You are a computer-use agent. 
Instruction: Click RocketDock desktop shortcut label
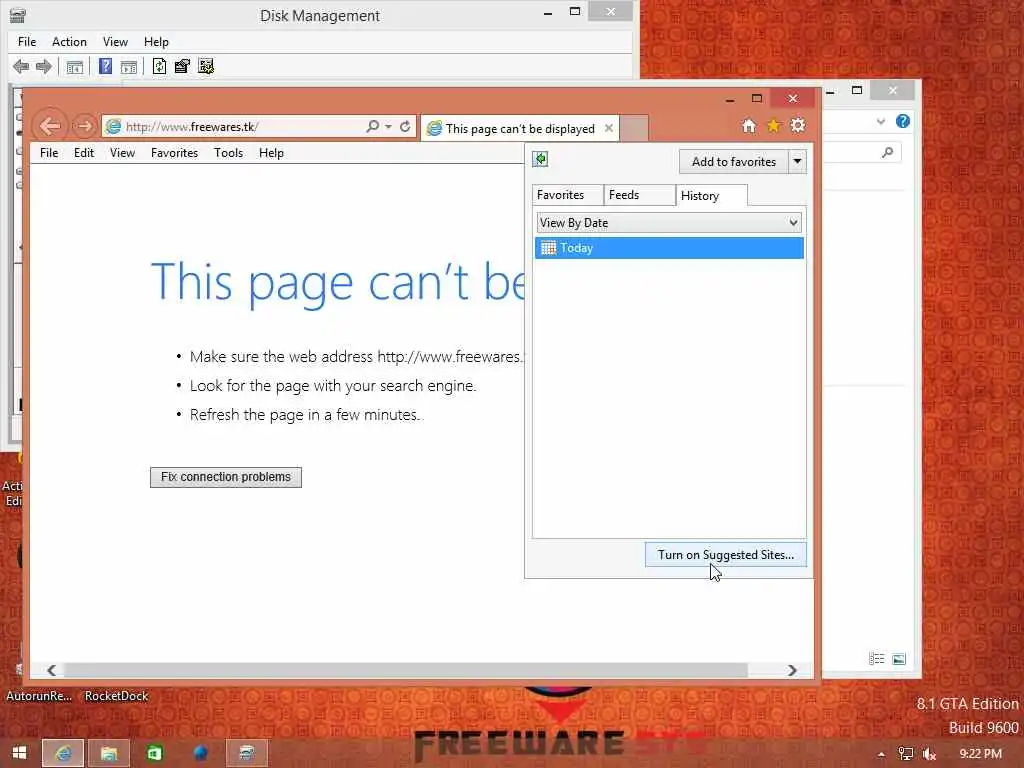(116, 696)
